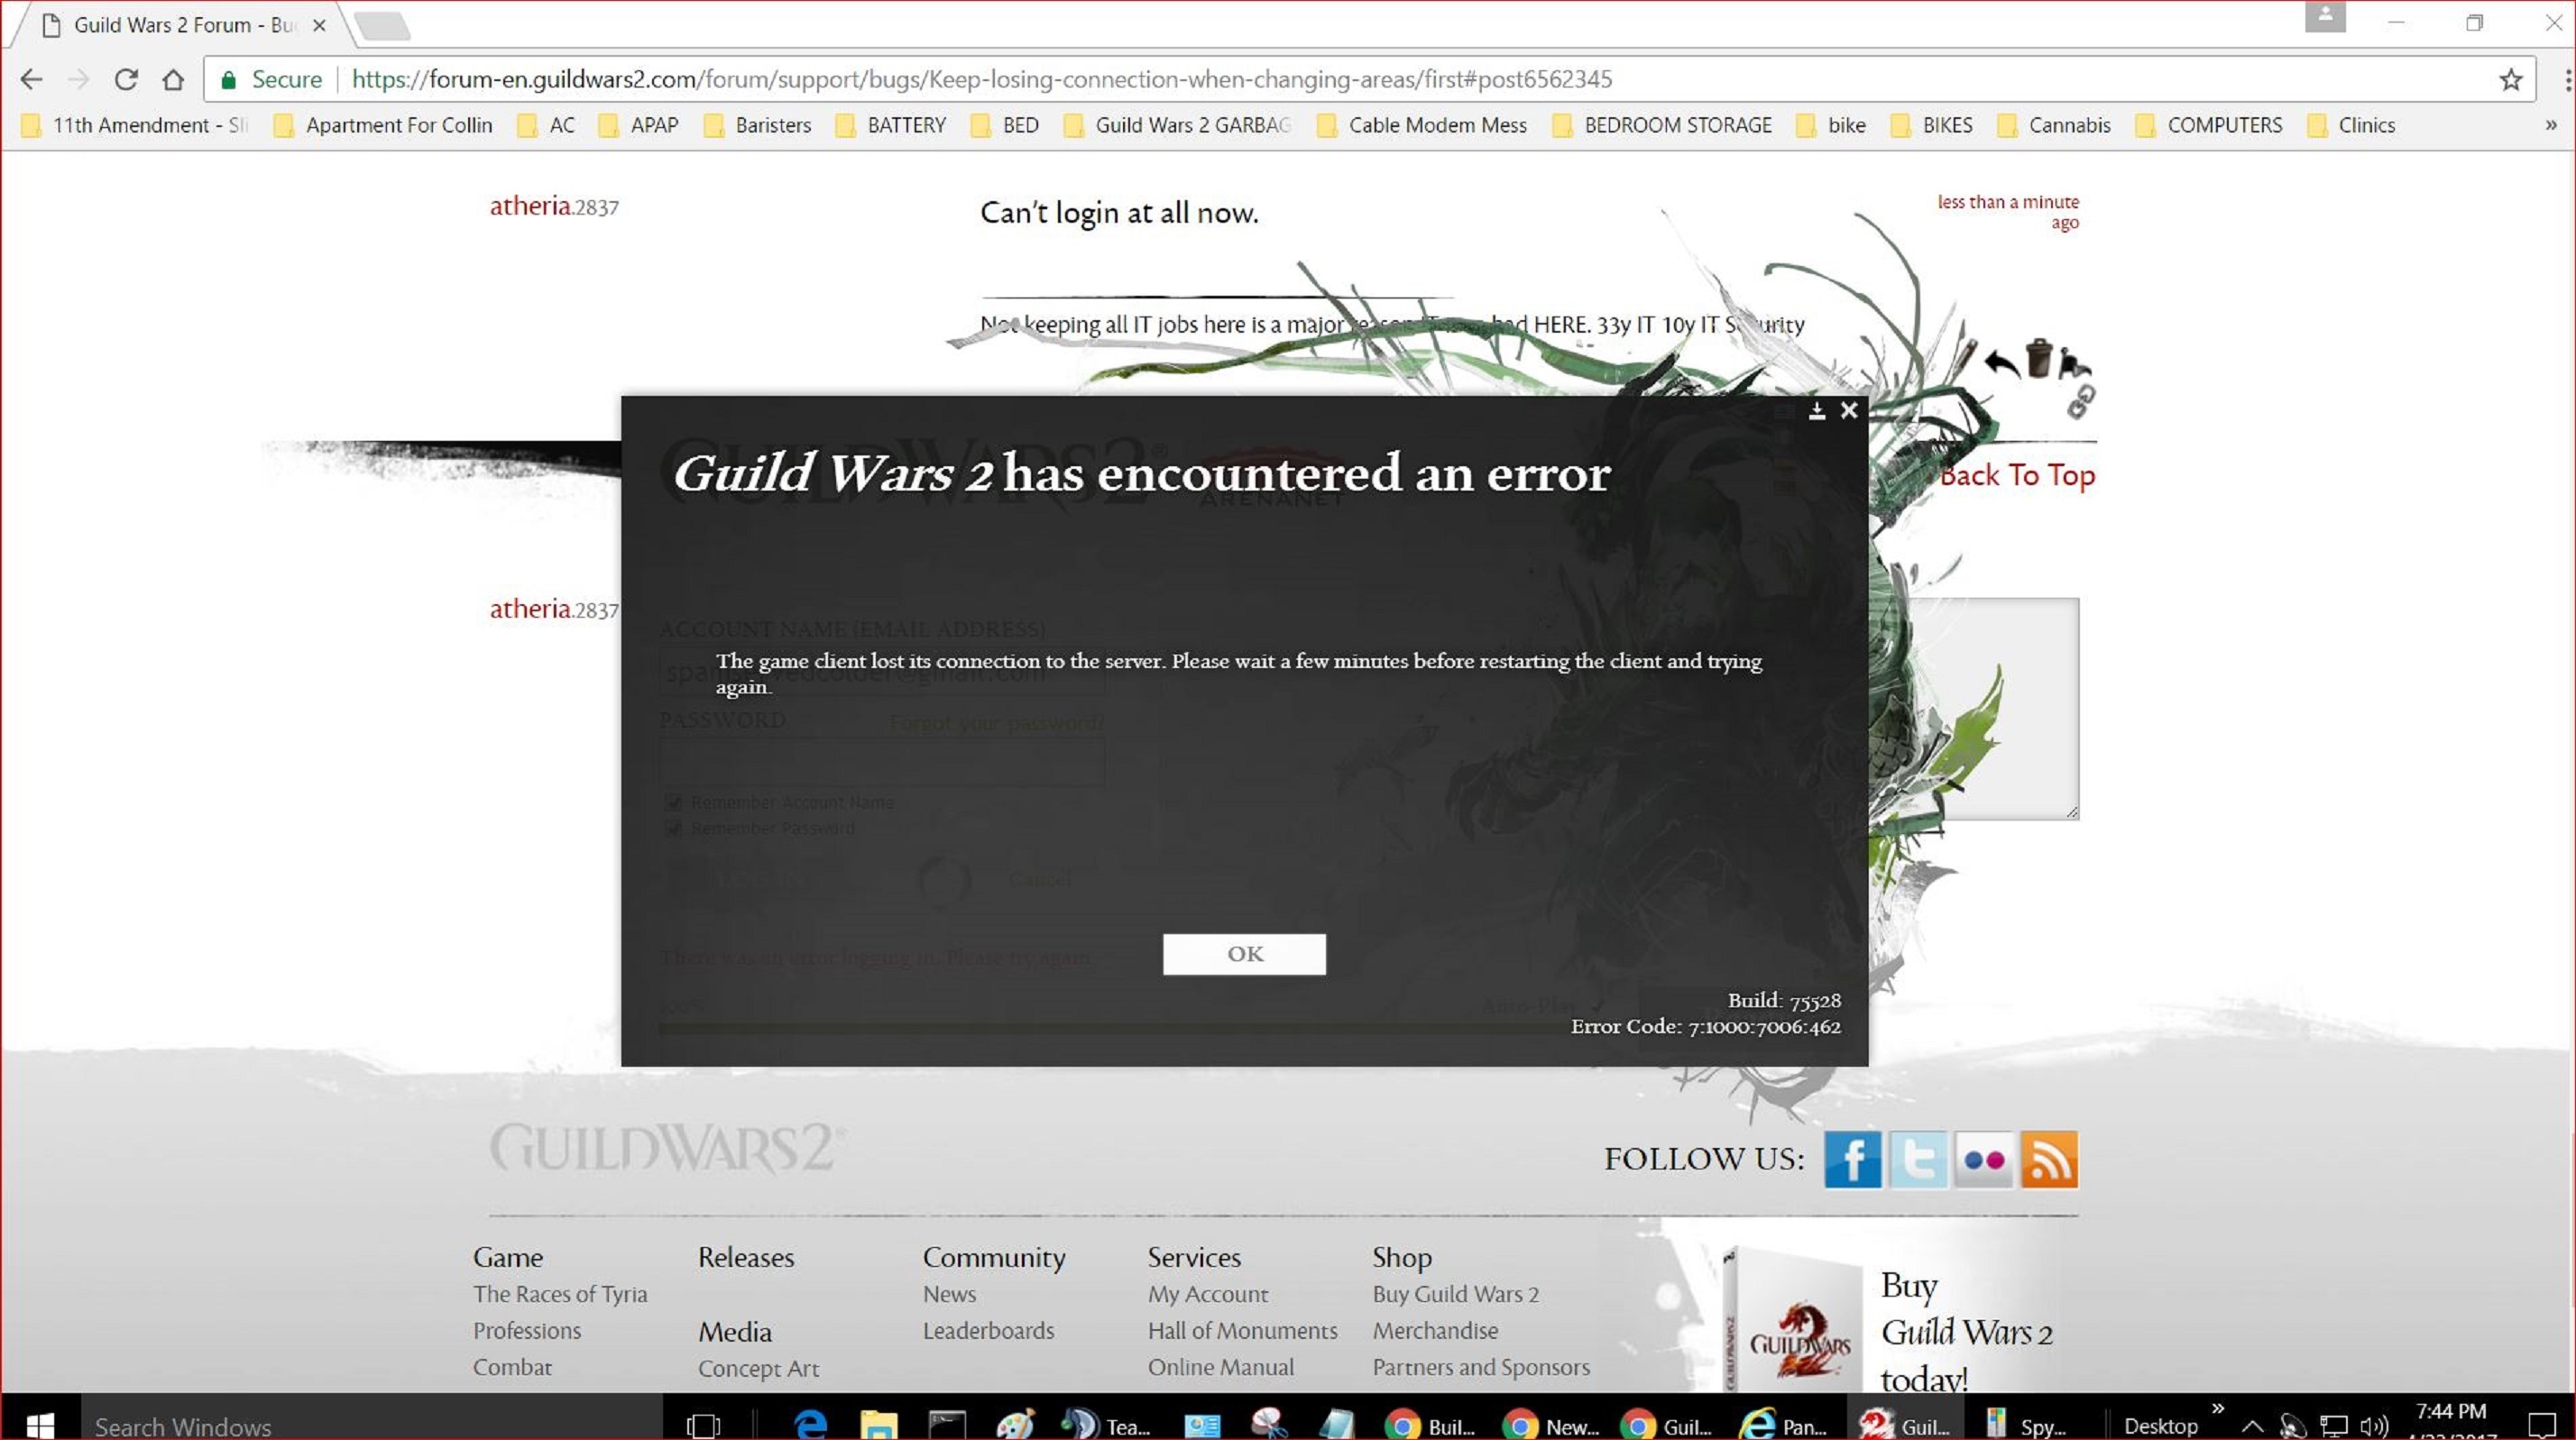Click the 'Back To Top' link

tap(2017, 475)
